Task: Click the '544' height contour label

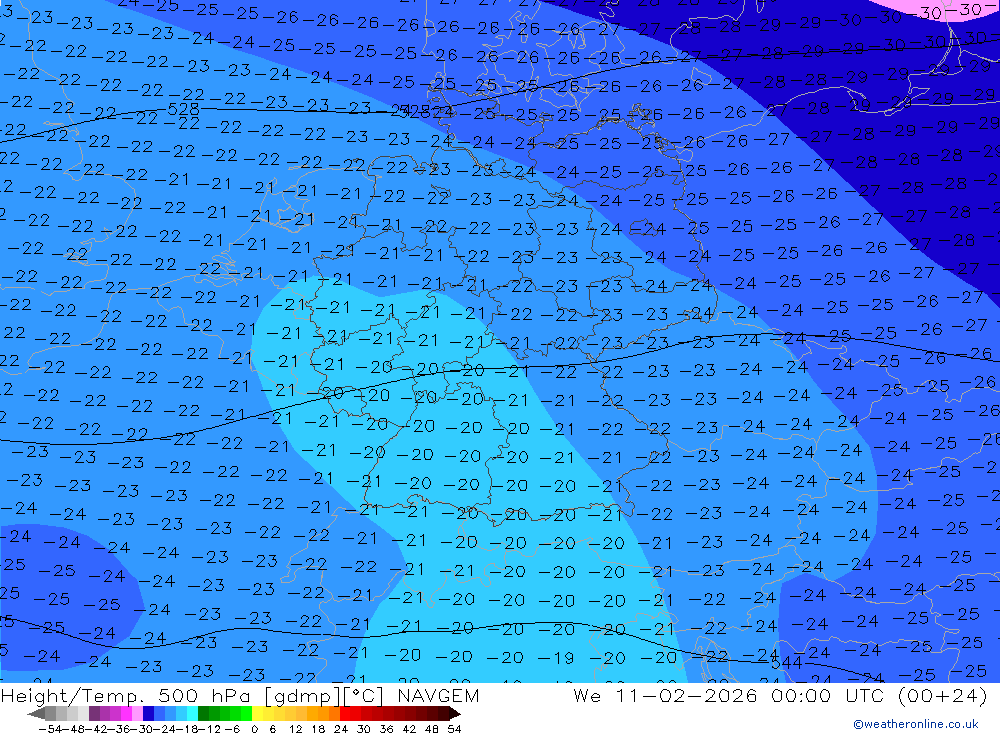Action: [787, 662]
